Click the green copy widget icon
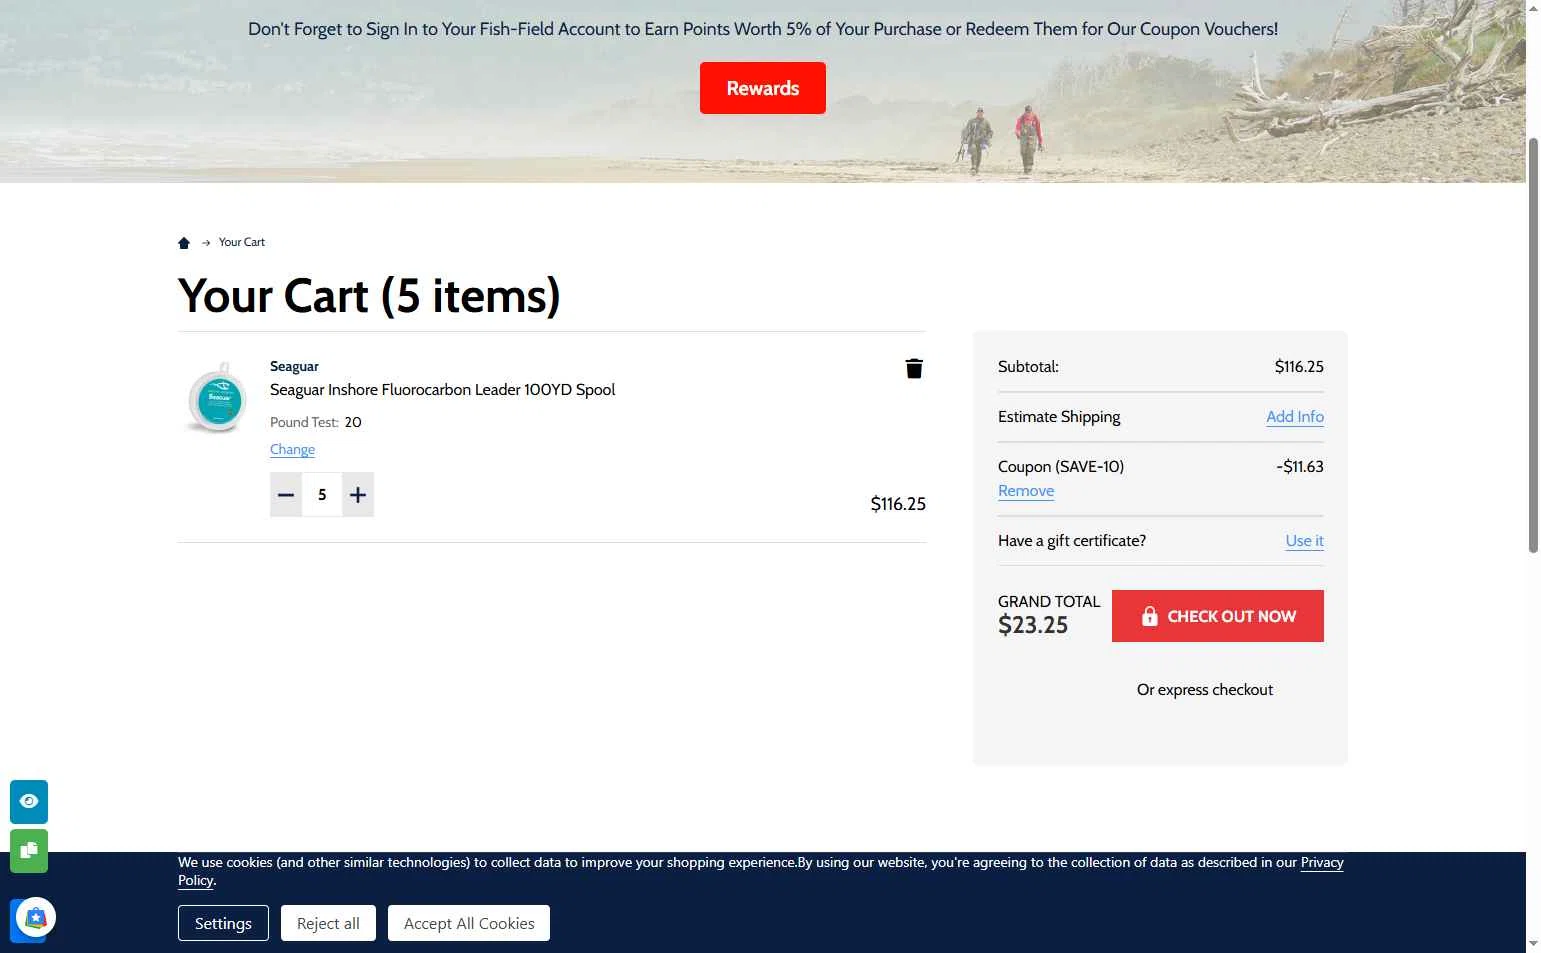This screenshot has height=953, width=1541. [29, 851]
